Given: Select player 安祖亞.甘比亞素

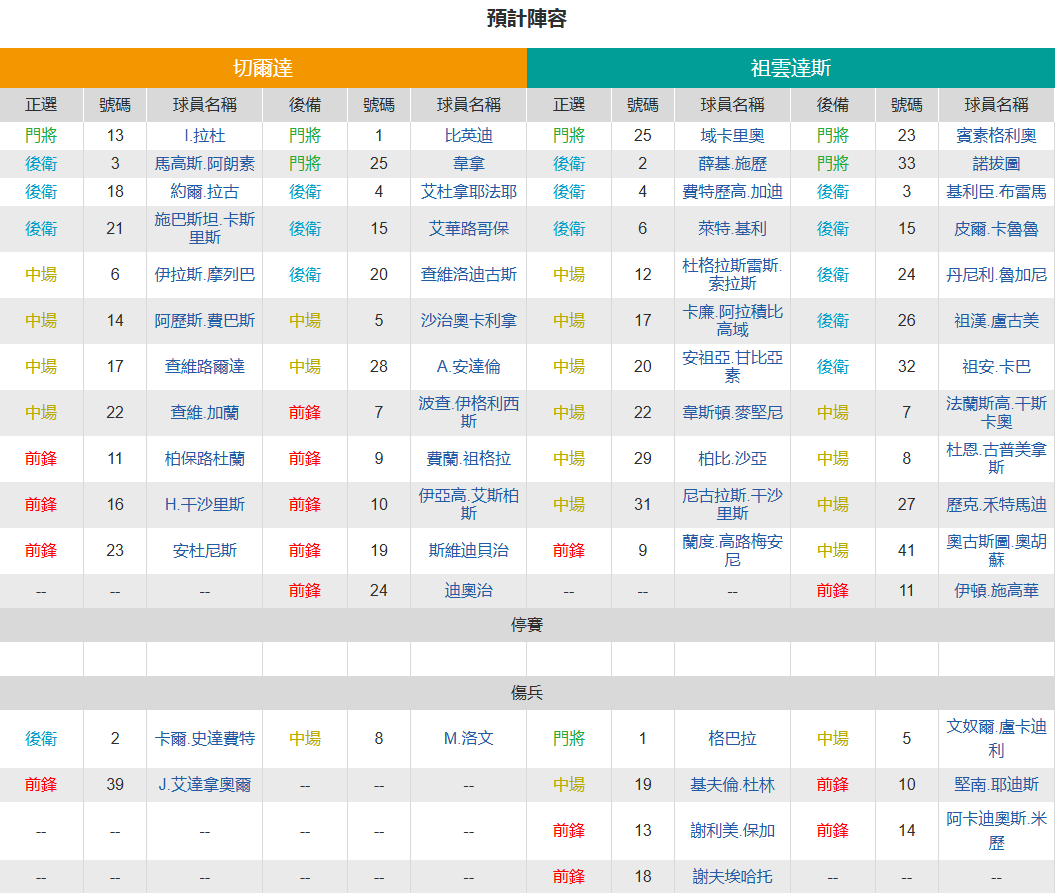Looking at the screenshot, I should (x=732, y=366).
